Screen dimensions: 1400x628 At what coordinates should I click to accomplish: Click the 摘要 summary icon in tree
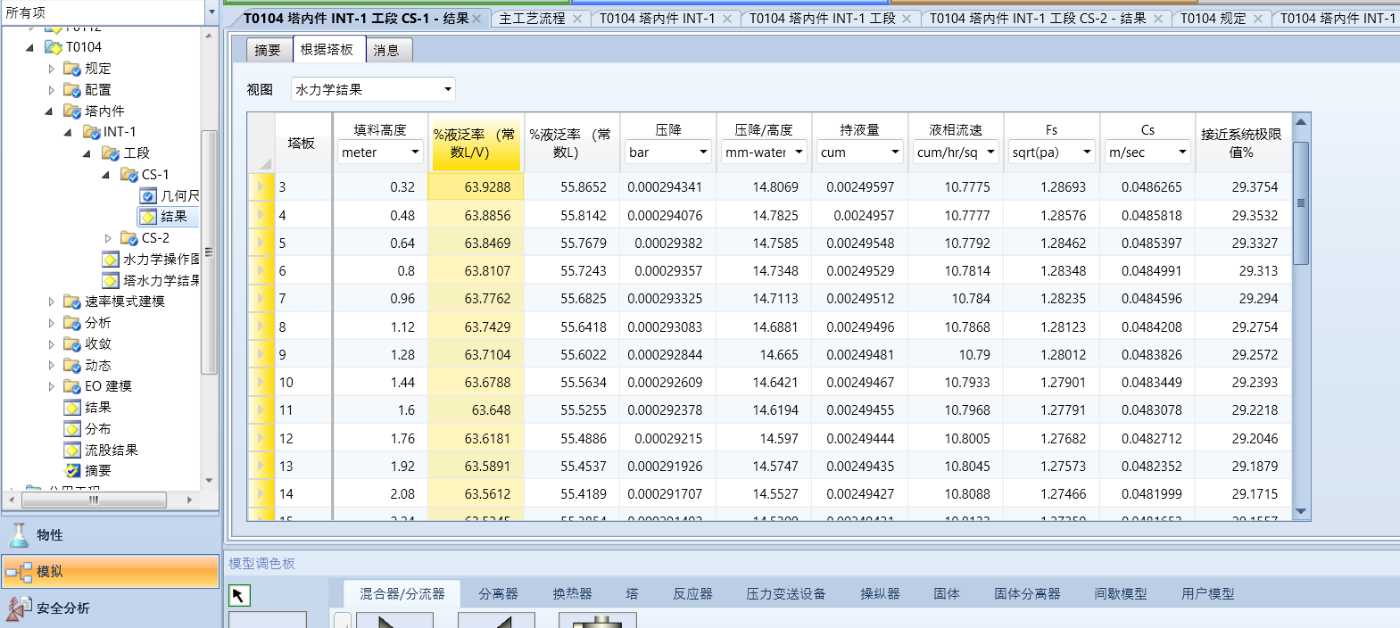tap(72, 470)
